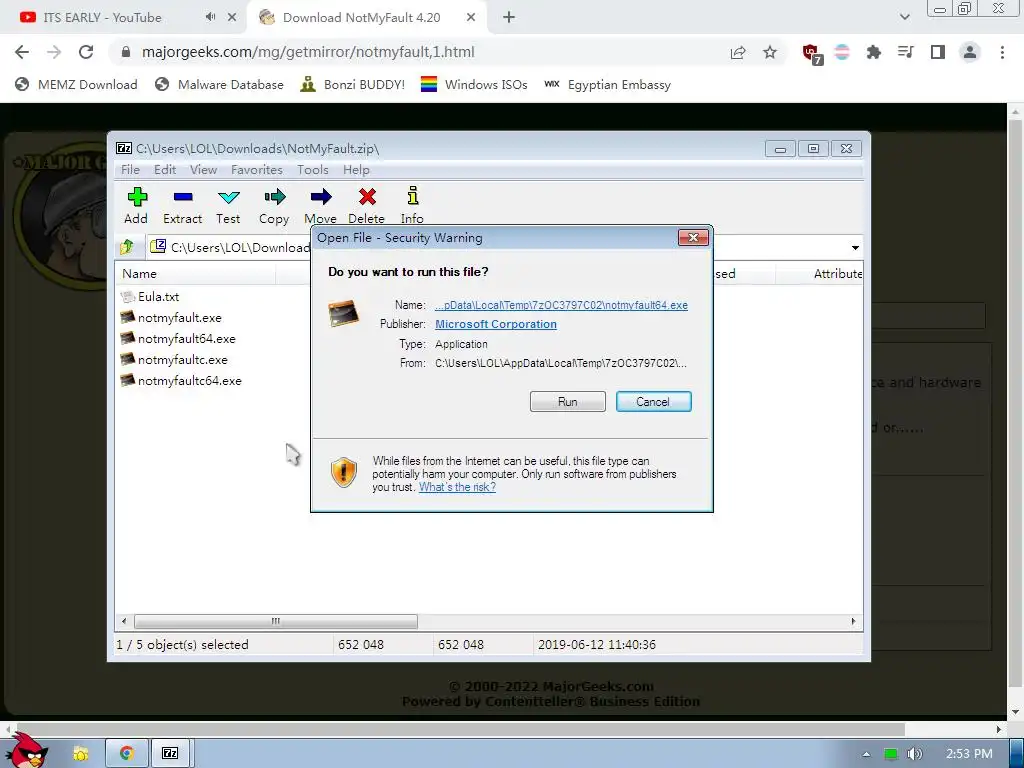Switch to Chrome in the taskbar
The width and height of the screenshot is (1024, 768).
click(127, 754)
